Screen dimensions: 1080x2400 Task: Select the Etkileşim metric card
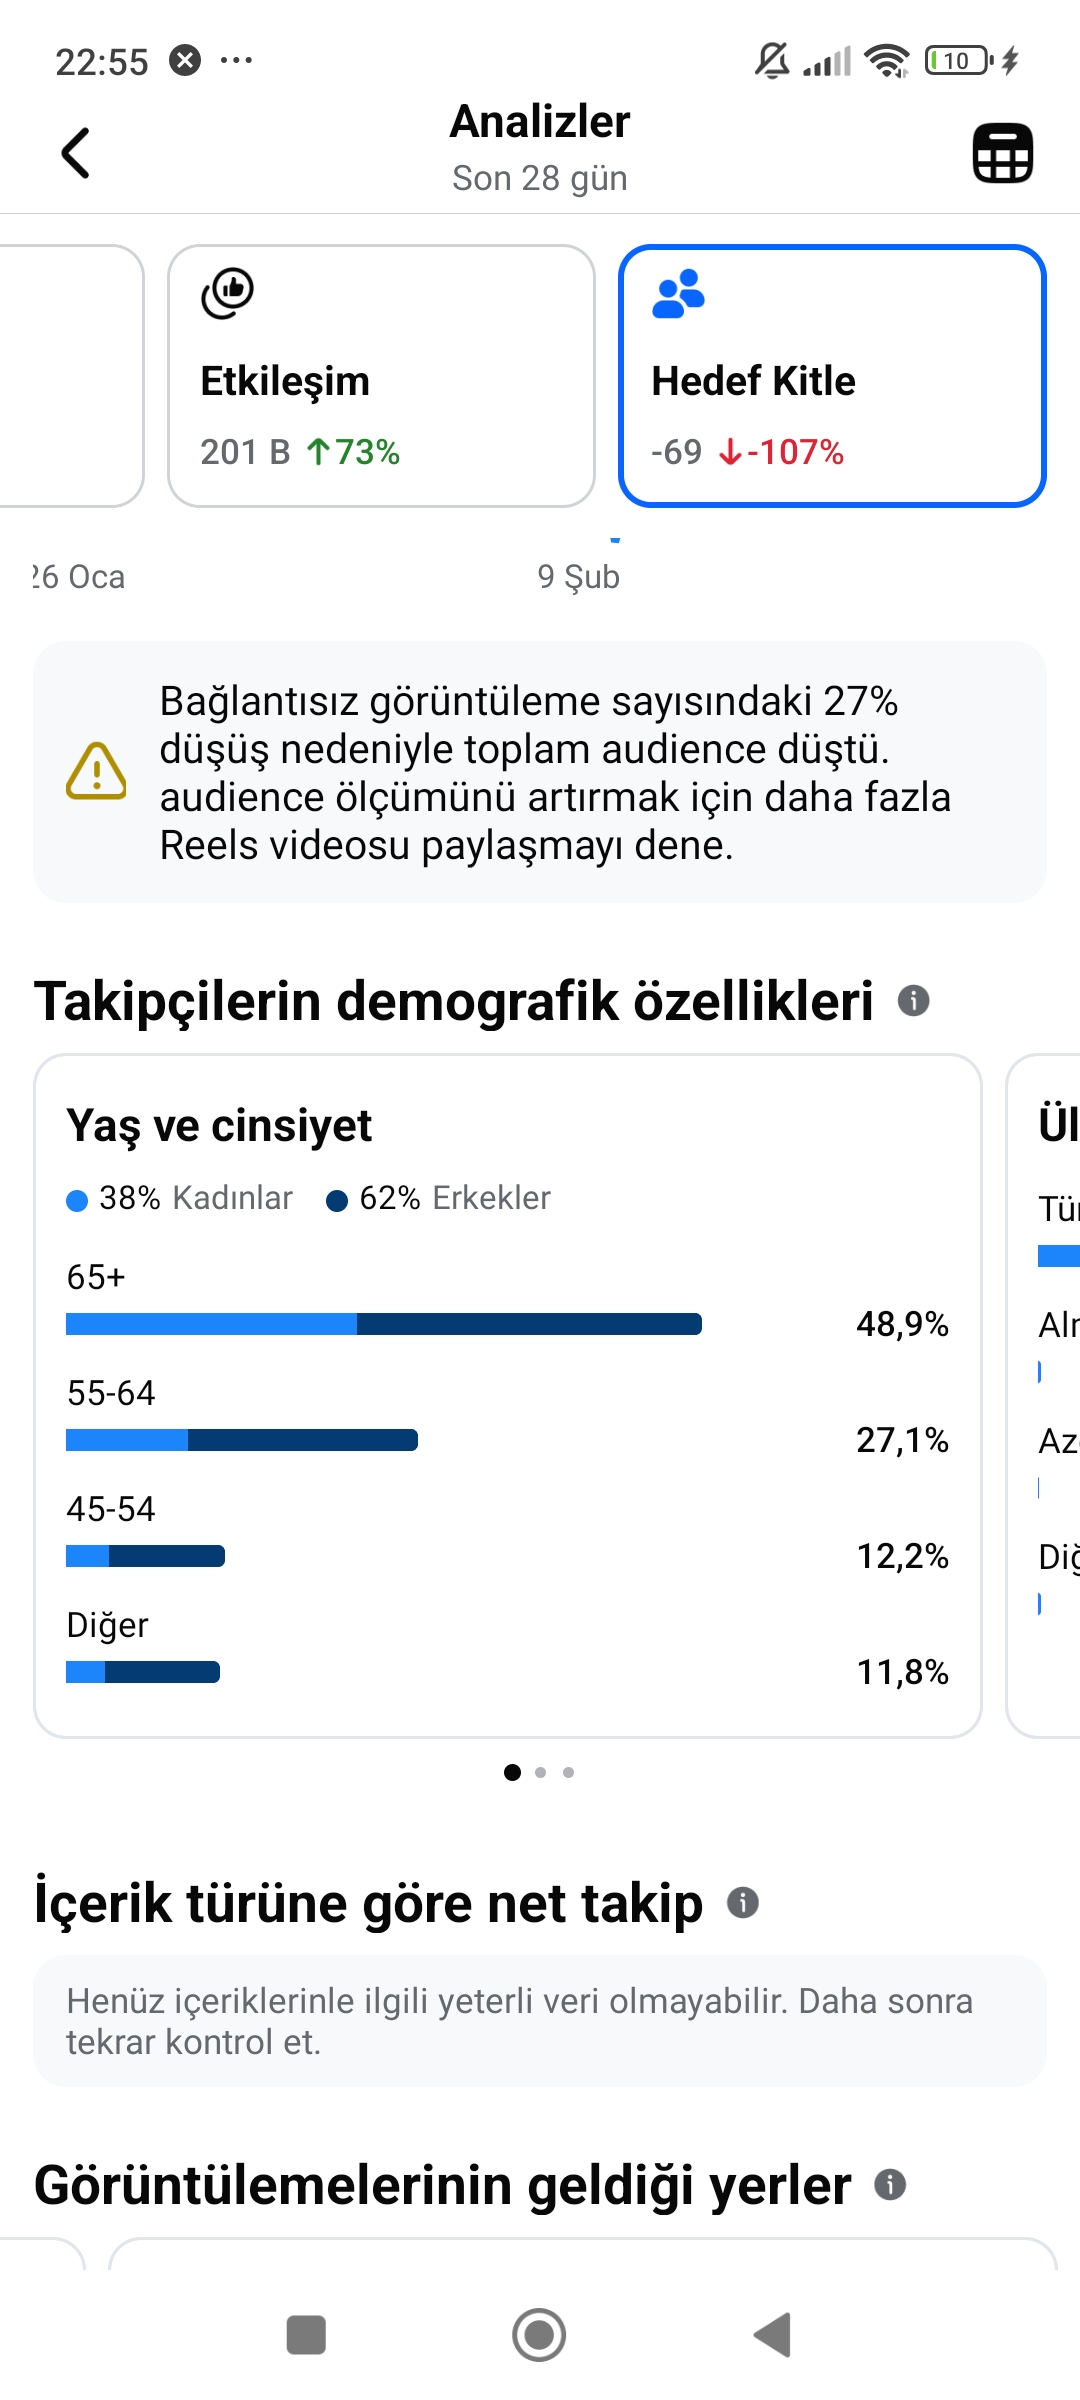(381, 376)
